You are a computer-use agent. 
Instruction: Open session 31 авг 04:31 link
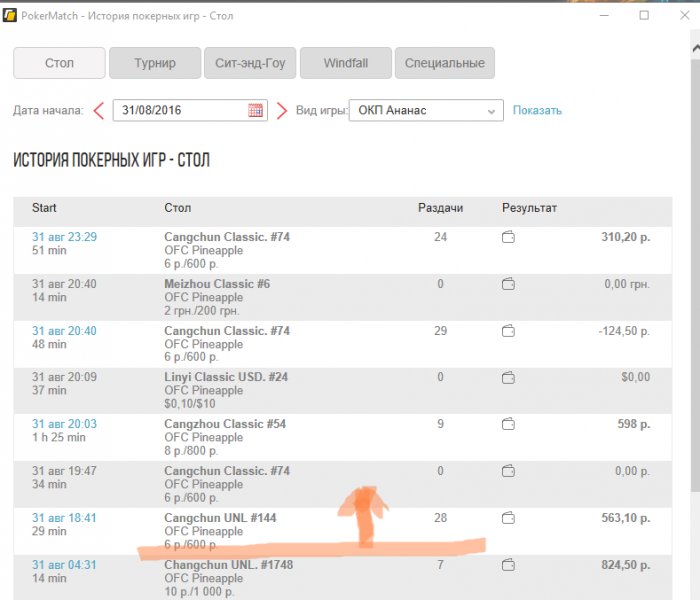pos(64,565)
